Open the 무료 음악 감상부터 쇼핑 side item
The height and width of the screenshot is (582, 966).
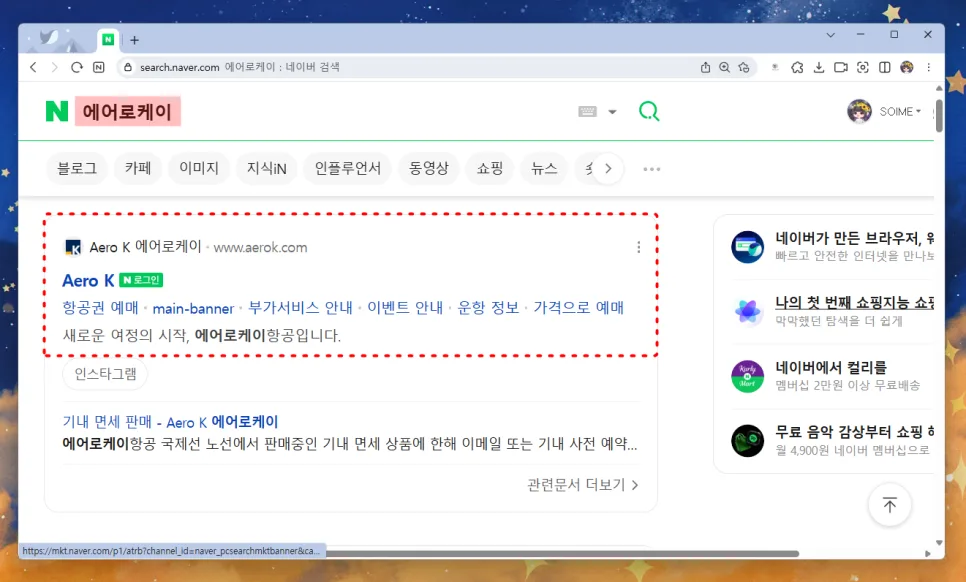pyautogui.click(x=832, y=441)
